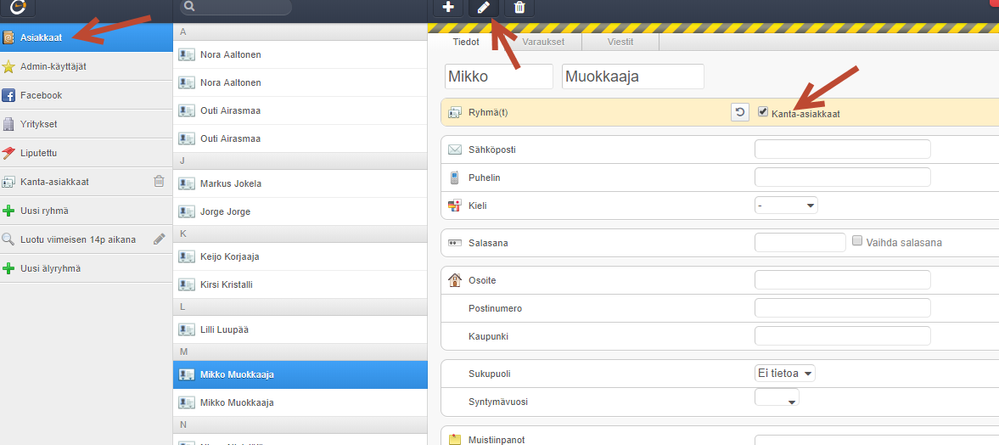999x445 pixels.
Task: Open the Sukupuoli gender dropdown
Action: coord(785,373)
